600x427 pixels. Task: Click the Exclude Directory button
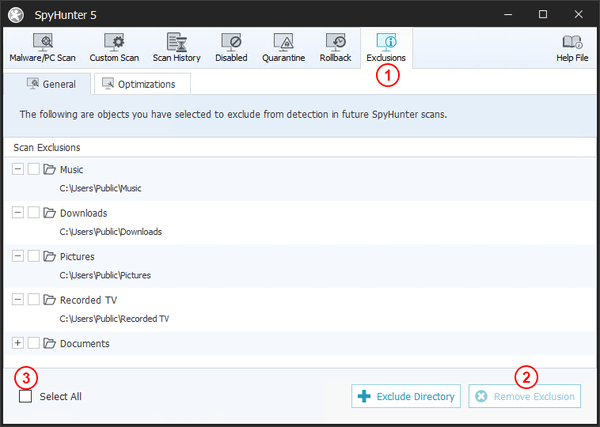click(x=407, y=397)
